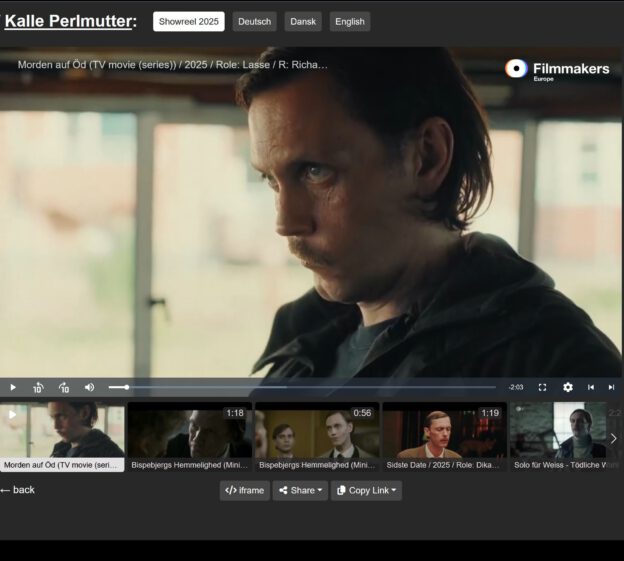This screenshot has height=561, width=624.
Task: Click the video title Morden auf Öd text
Action: tap(172, 64)
